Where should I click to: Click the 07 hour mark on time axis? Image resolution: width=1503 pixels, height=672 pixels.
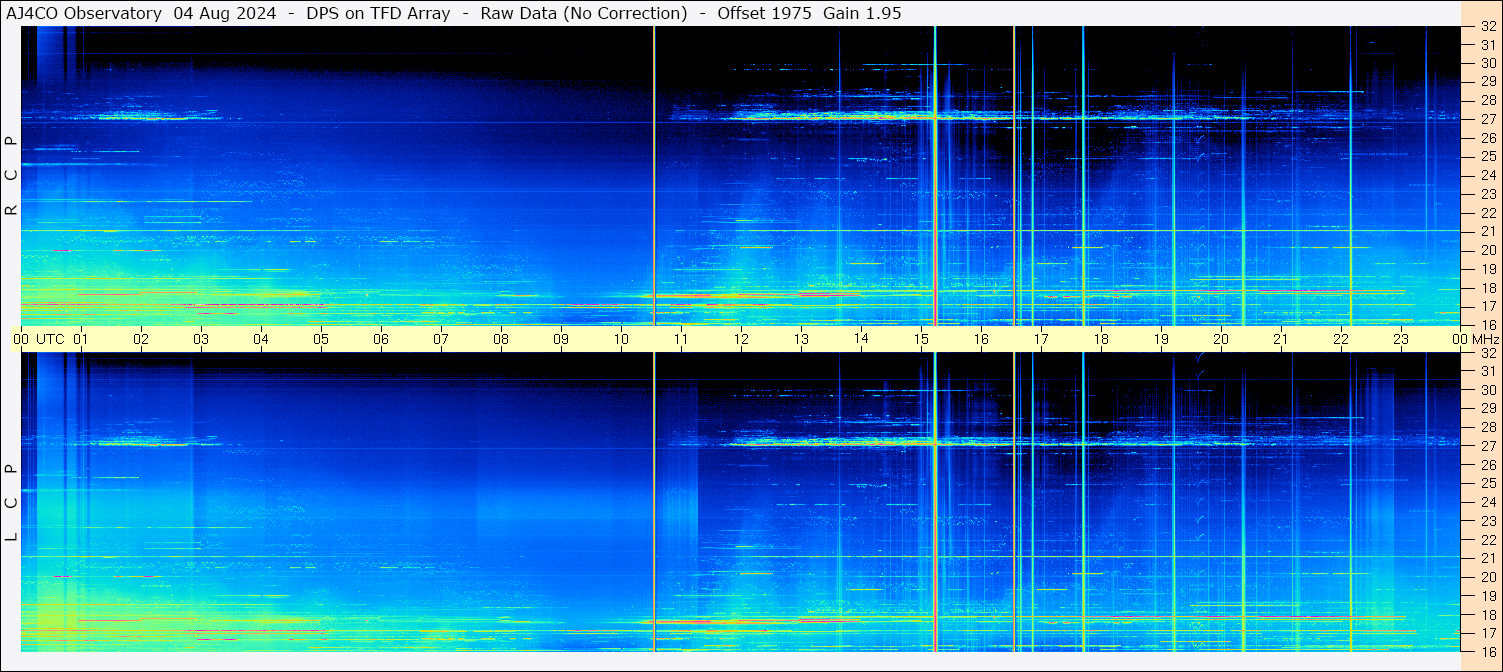tap(441, 339)
